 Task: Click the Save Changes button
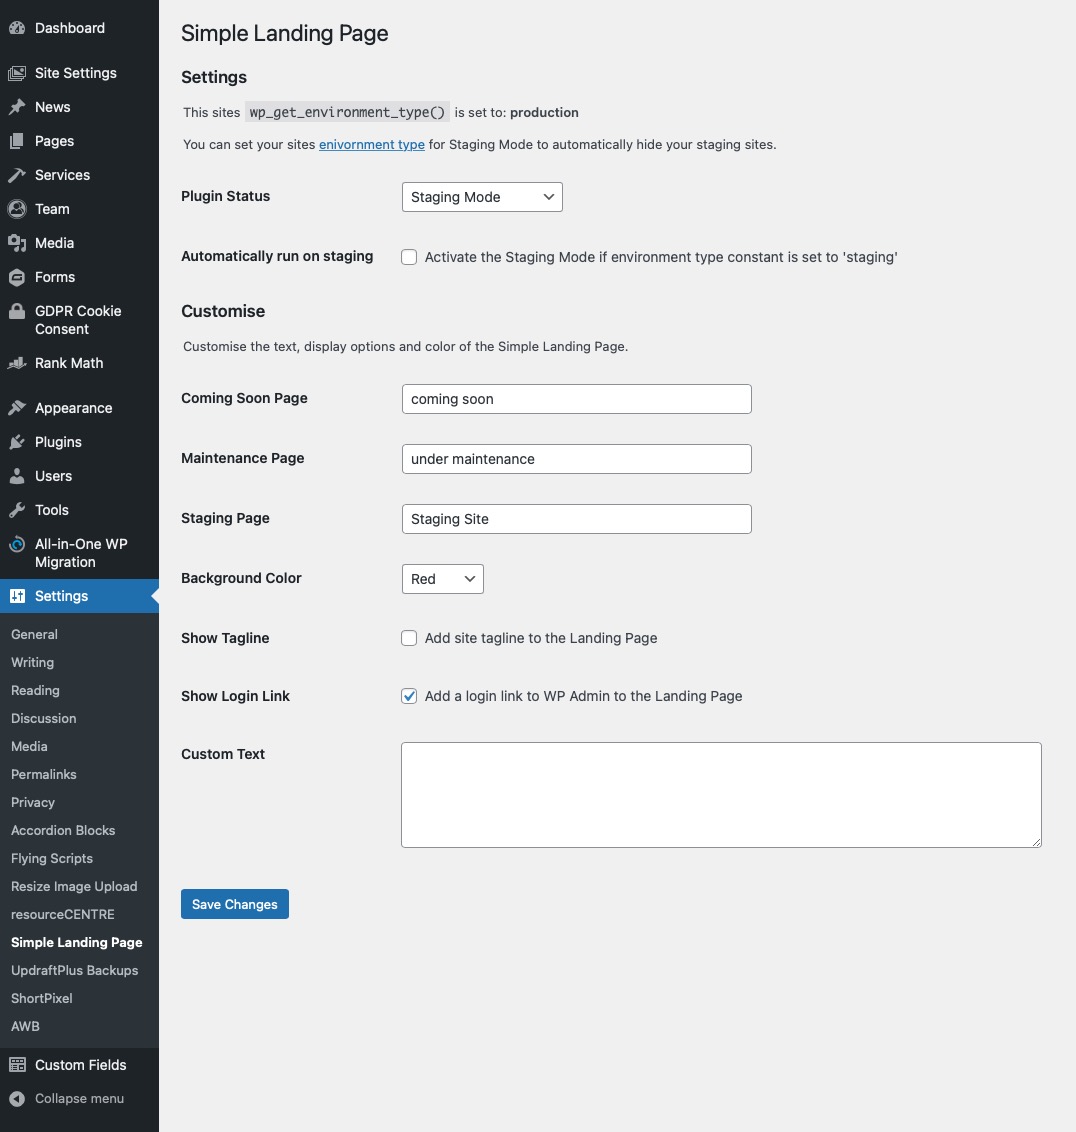235,904
